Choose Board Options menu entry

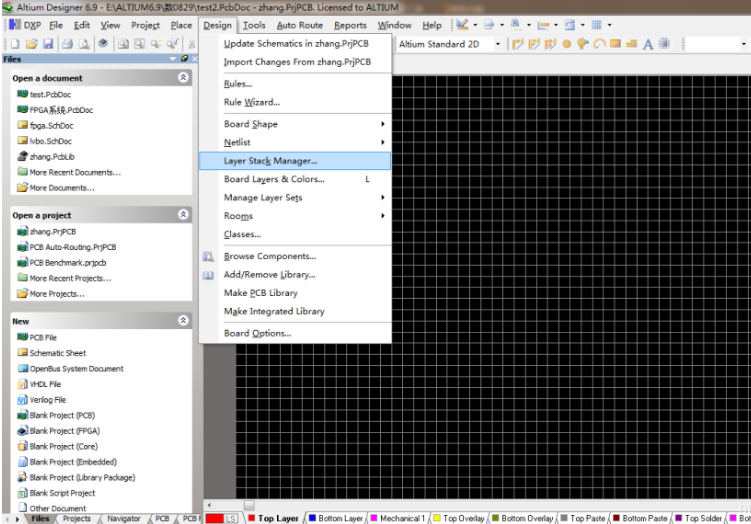(x=295, y=333)
